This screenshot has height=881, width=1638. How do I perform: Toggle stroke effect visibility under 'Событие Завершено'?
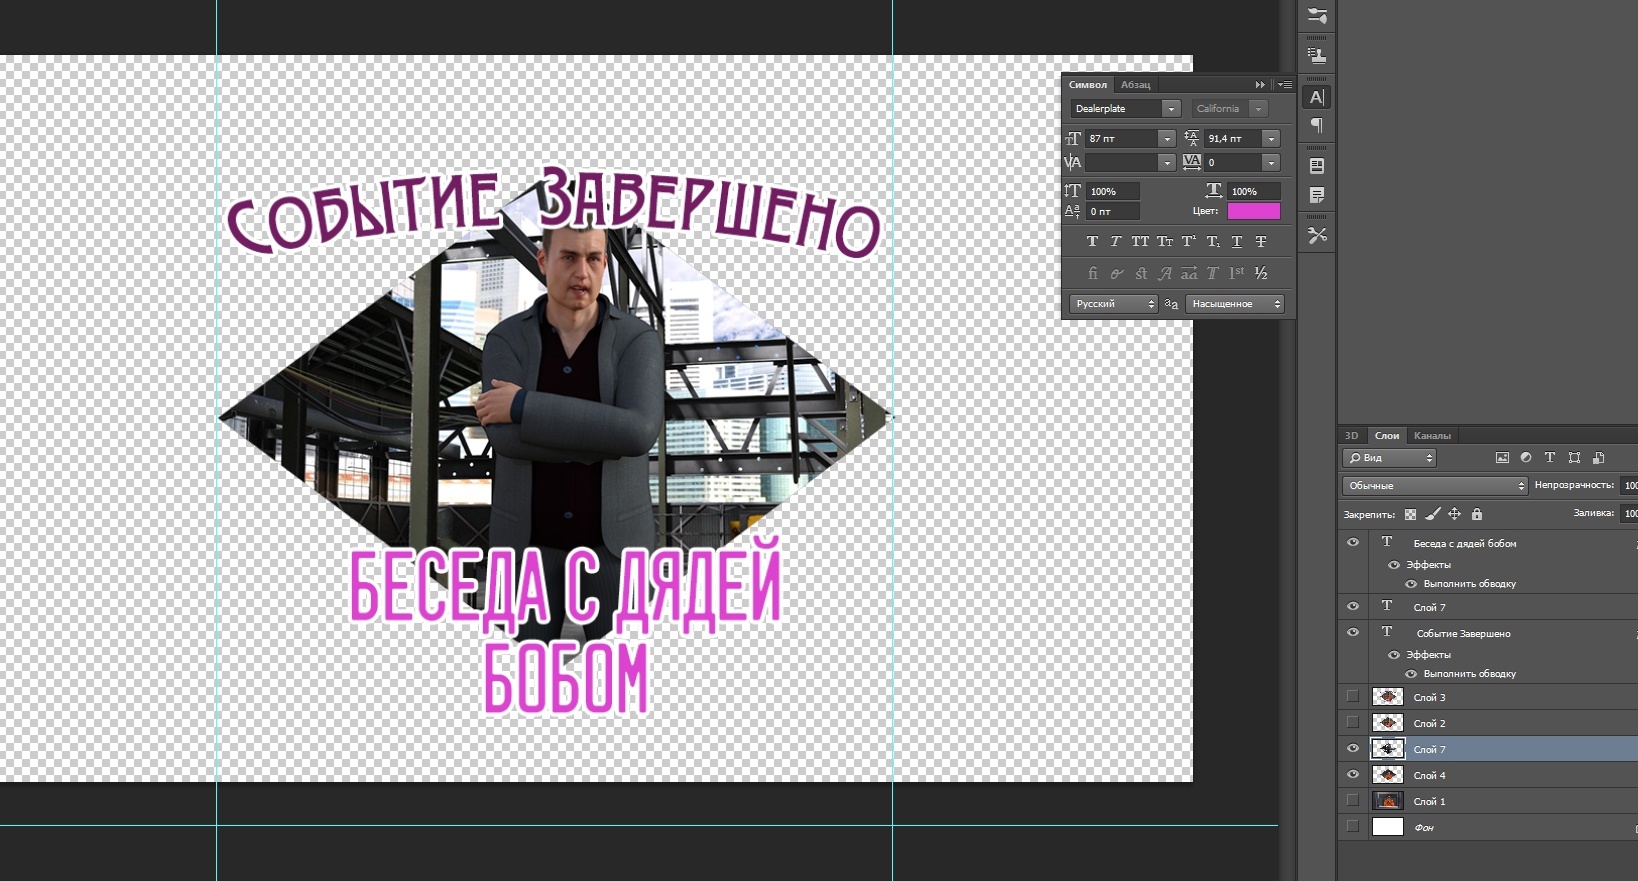[1411, 674]
